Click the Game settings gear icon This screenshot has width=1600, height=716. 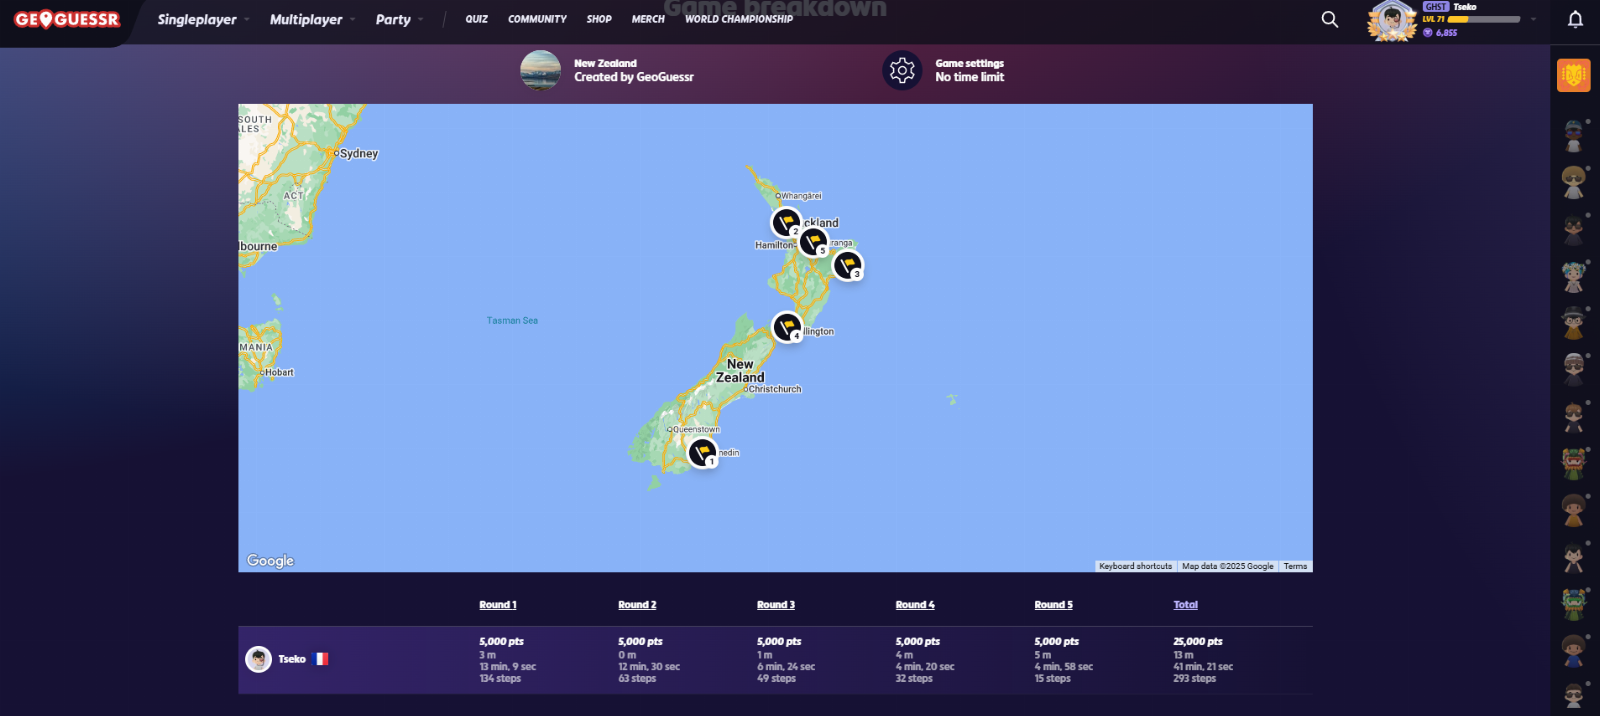coord(902,70)
